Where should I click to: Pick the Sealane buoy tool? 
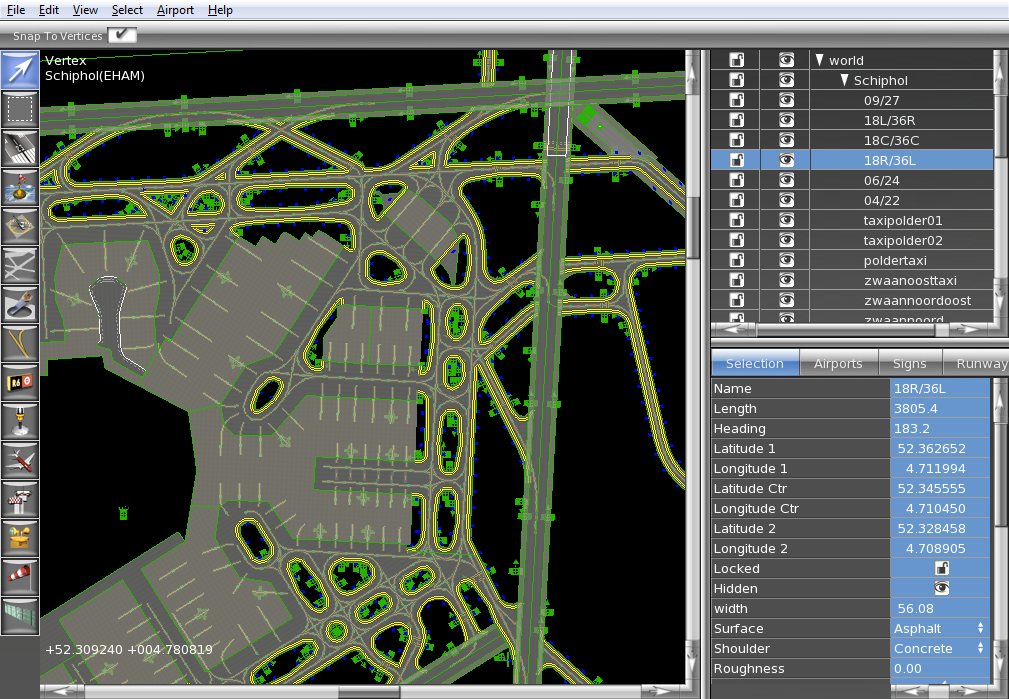20,187
